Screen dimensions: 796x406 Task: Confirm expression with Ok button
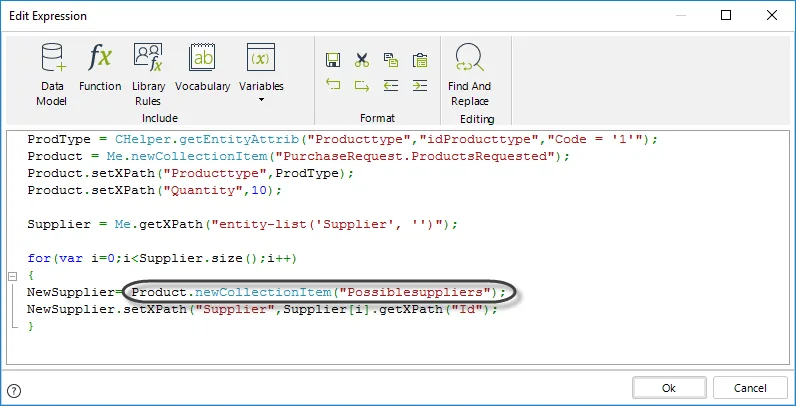(x=669, y=388)
